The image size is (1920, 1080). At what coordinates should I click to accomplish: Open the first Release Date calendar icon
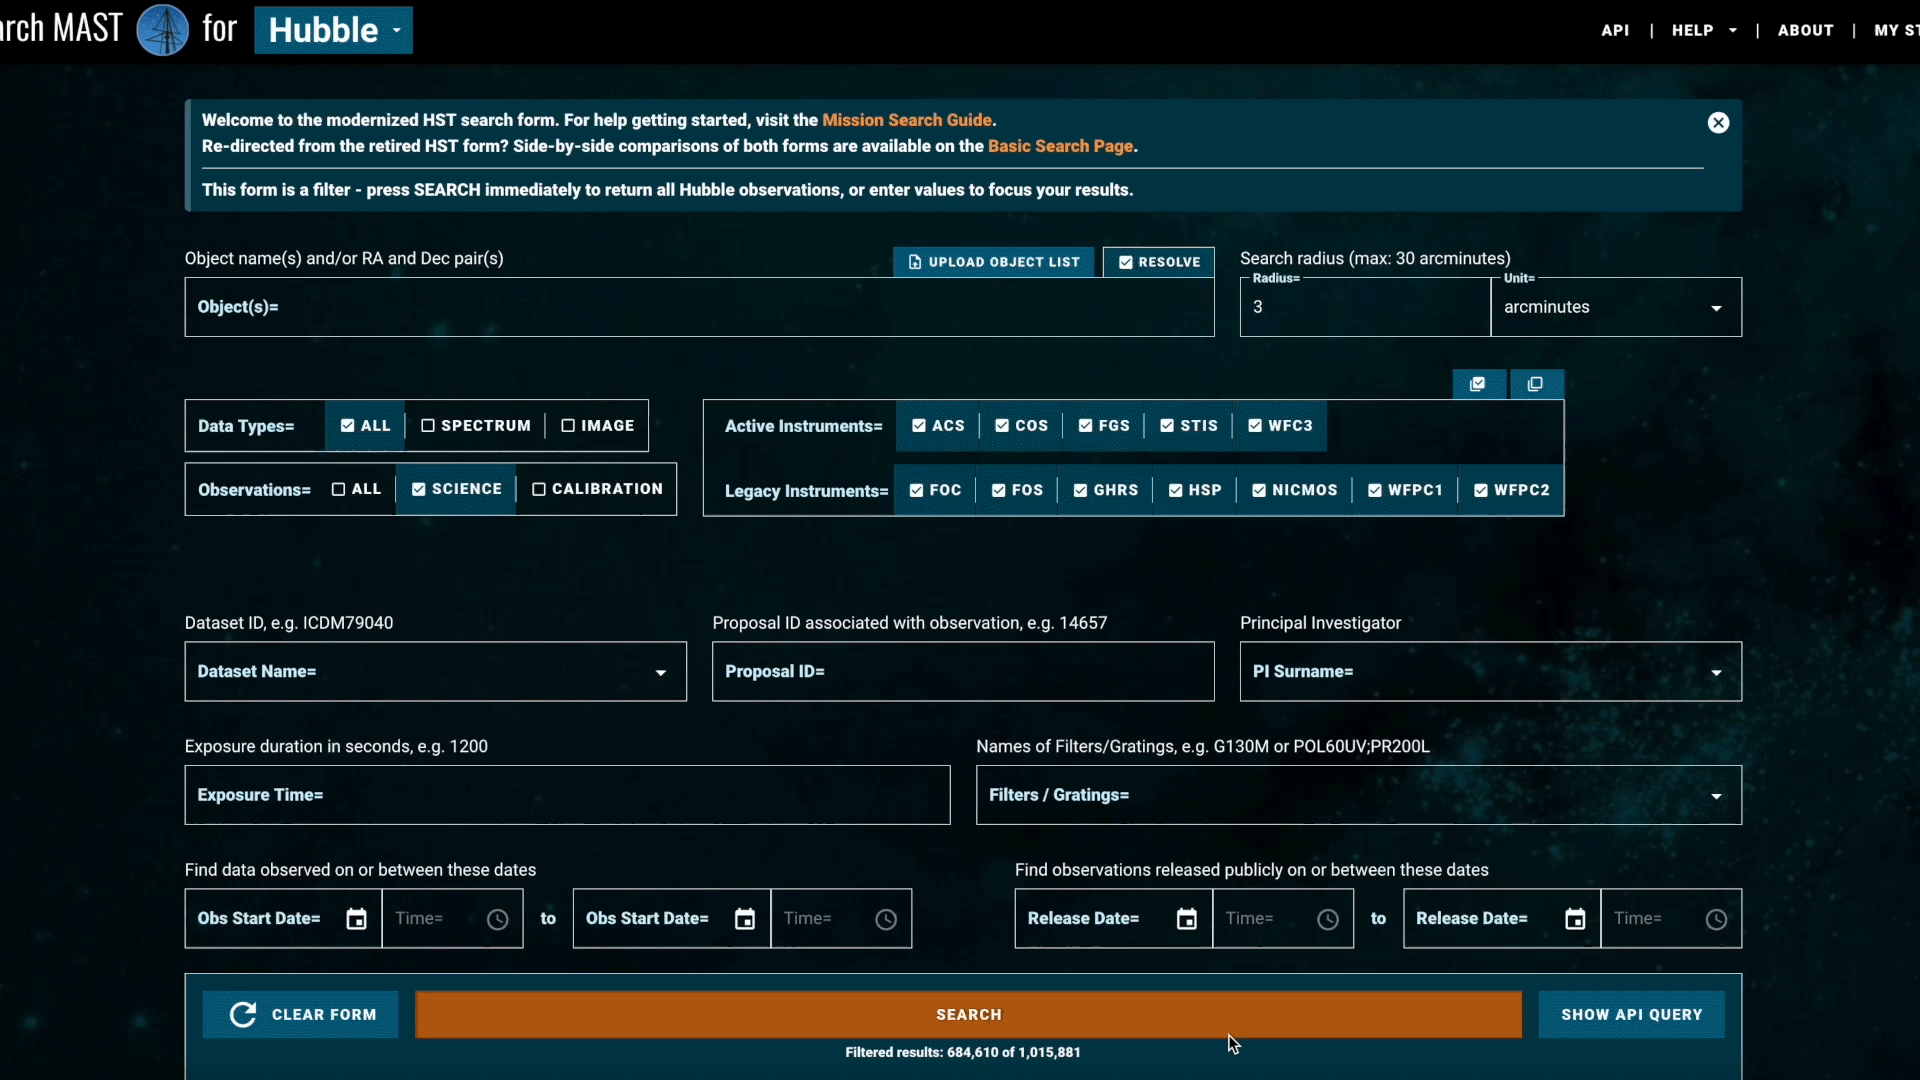pyautogui.click(x=1187, y=919)
